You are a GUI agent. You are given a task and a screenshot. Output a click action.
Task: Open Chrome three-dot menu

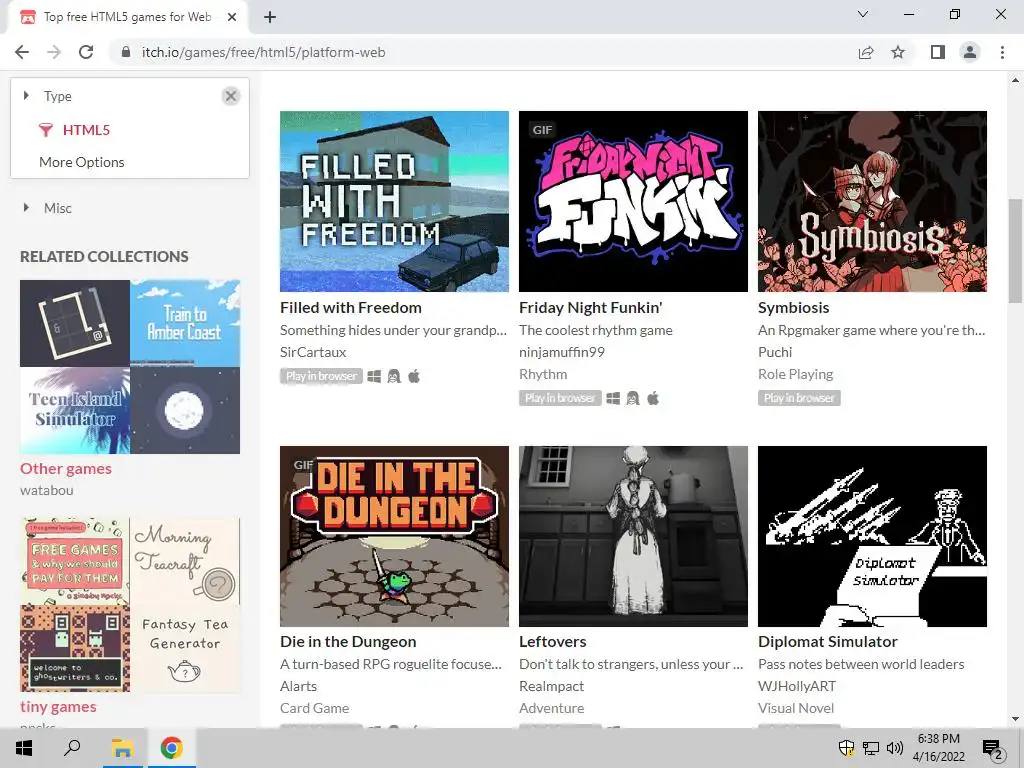(x=1002, y=52)
